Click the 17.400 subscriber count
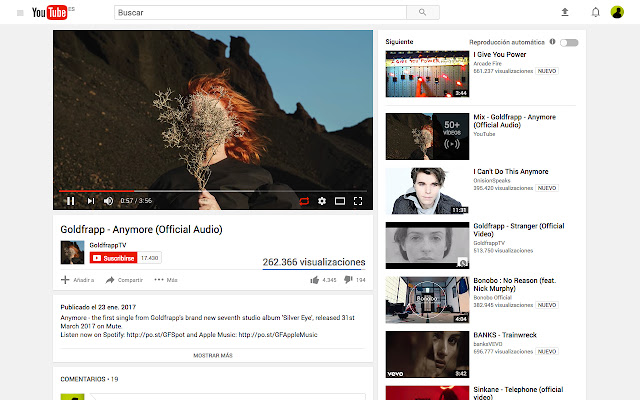The image size is (640, 400). coord(149,258)
